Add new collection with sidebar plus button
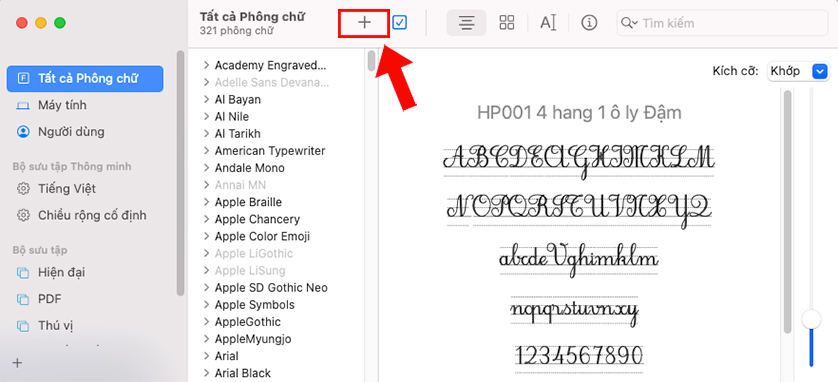 tap(18, 363)
